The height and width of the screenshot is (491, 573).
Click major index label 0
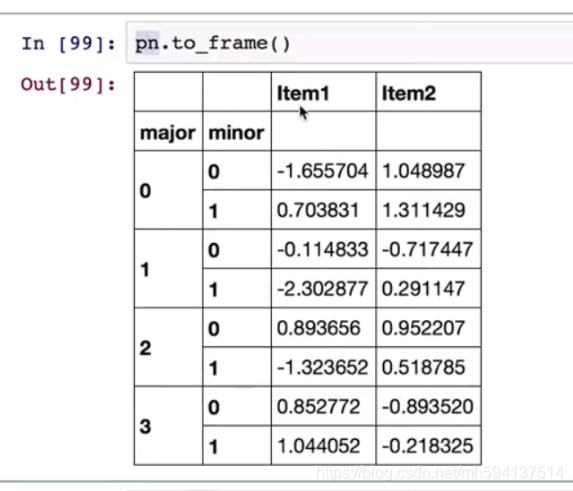(x=145, y=191)
